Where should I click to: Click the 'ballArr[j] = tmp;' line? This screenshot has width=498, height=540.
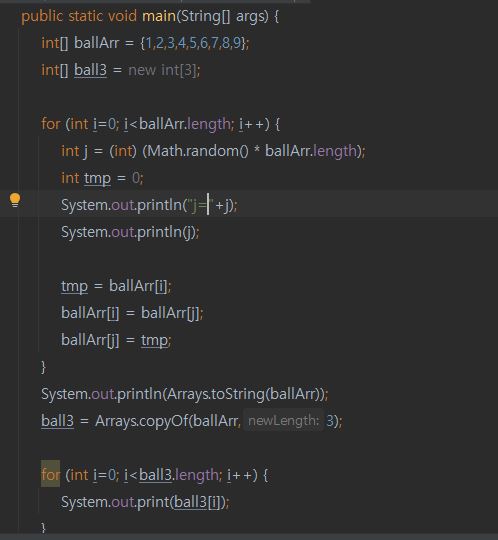click(116, 340)
